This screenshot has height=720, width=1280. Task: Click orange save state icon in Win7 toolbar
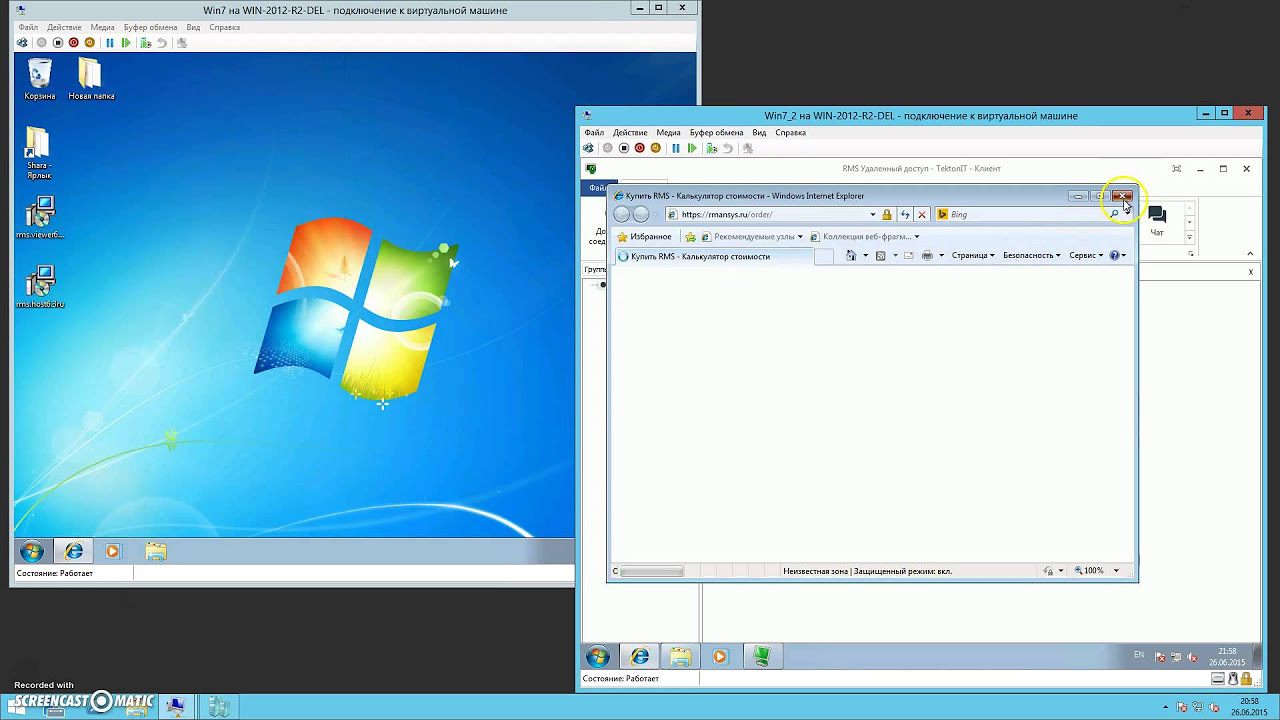(89, 43)
